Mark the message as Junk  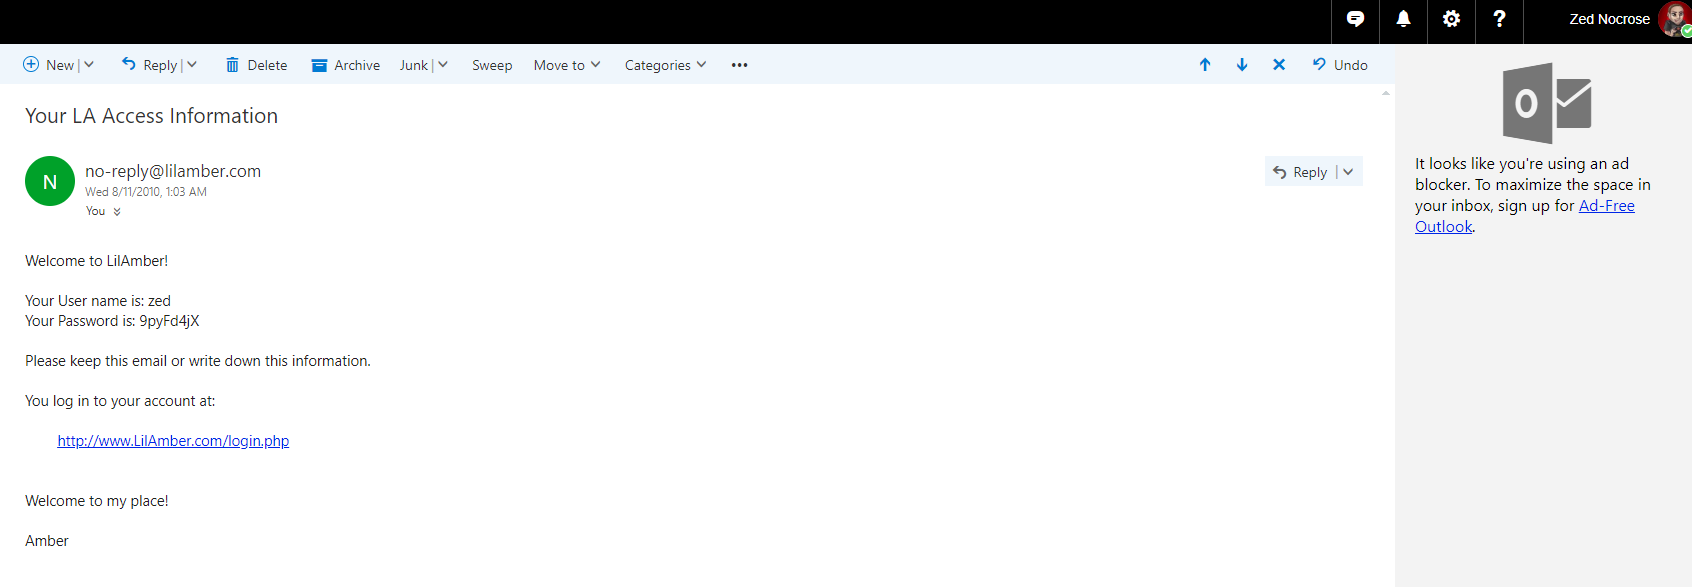[413, 65]
